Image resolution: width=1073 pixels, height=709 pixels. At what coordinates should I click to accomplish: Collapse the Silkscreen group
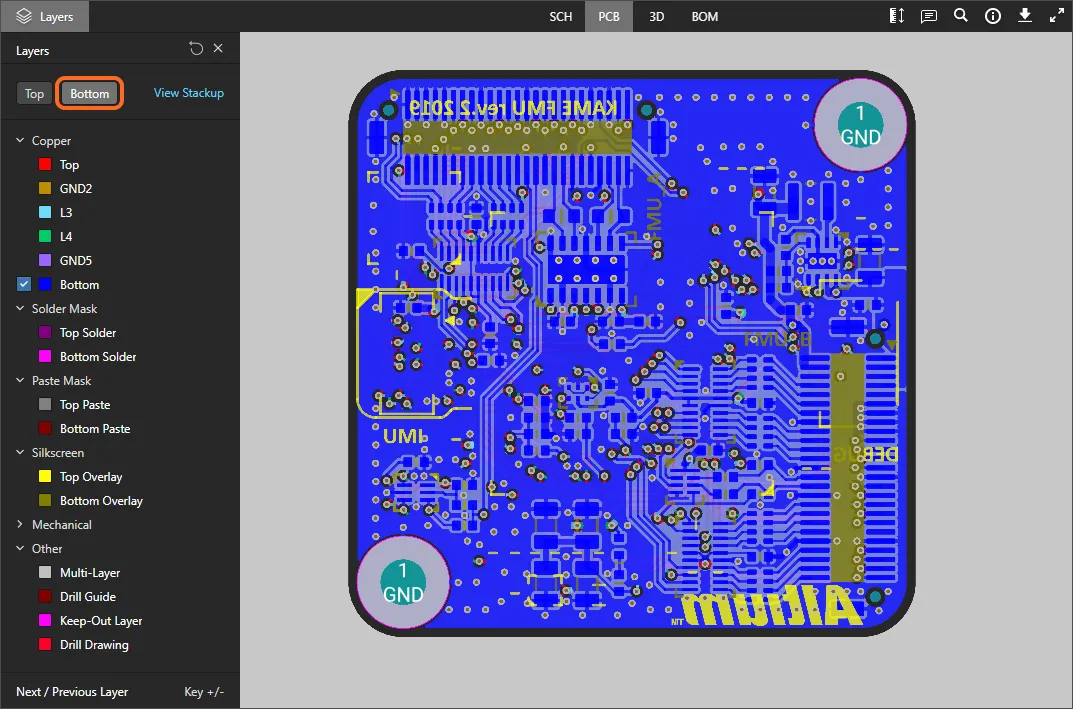coord(20,452)
